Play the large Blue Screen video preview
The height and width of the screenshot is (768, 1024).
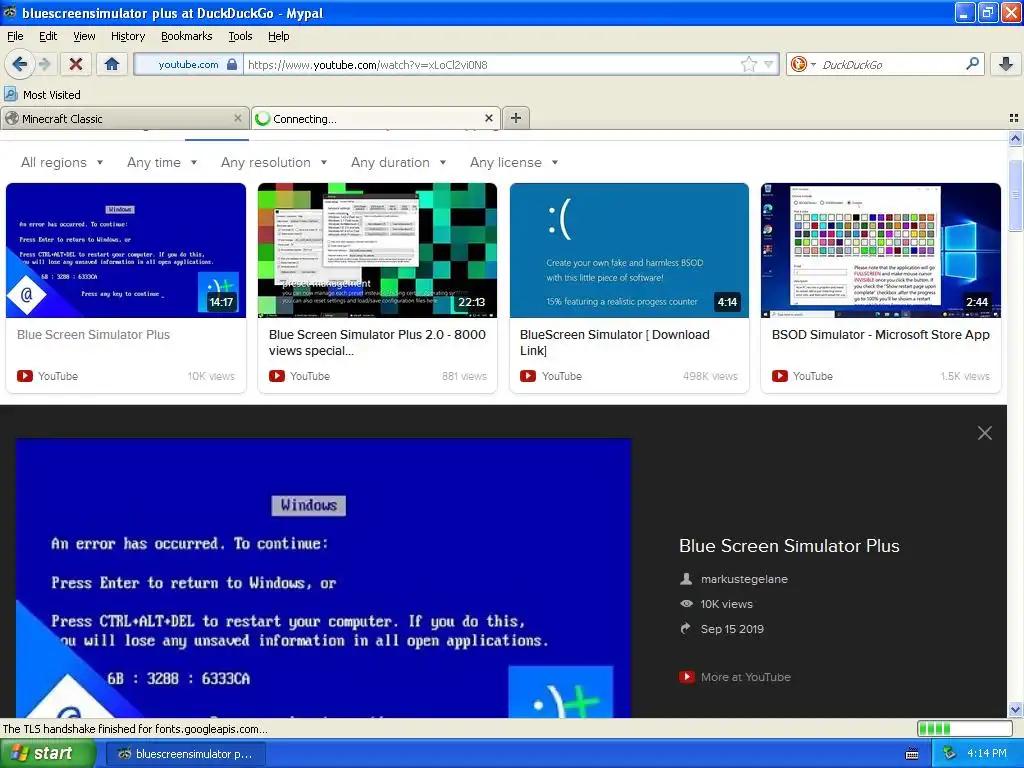click(x=323, y=578)
